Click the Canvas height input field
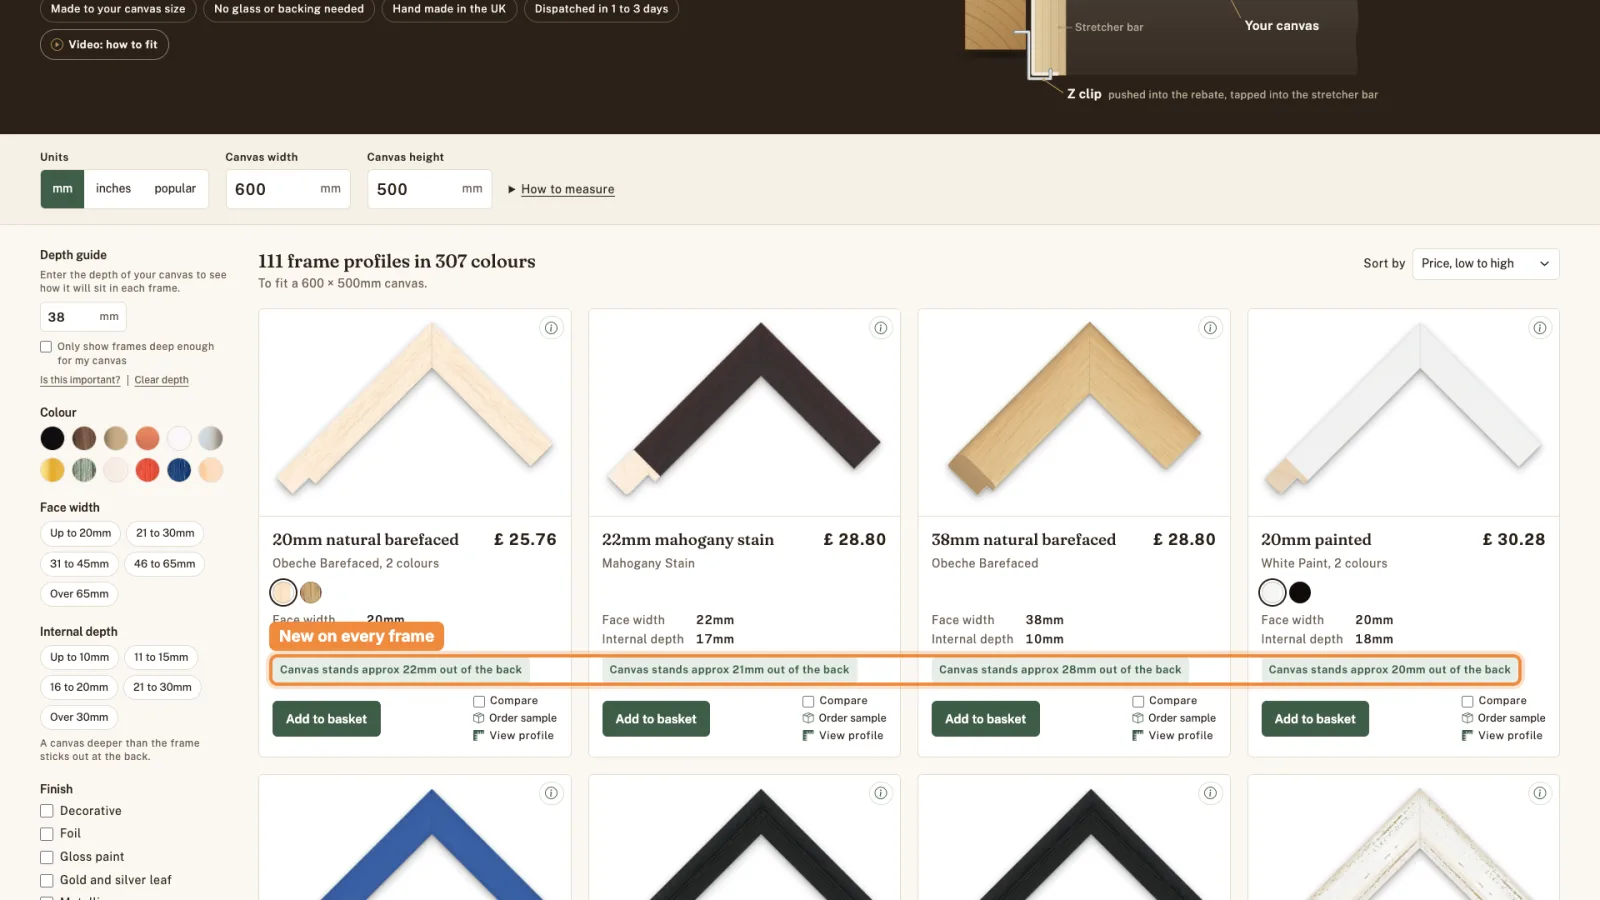 tap(429, 189)
